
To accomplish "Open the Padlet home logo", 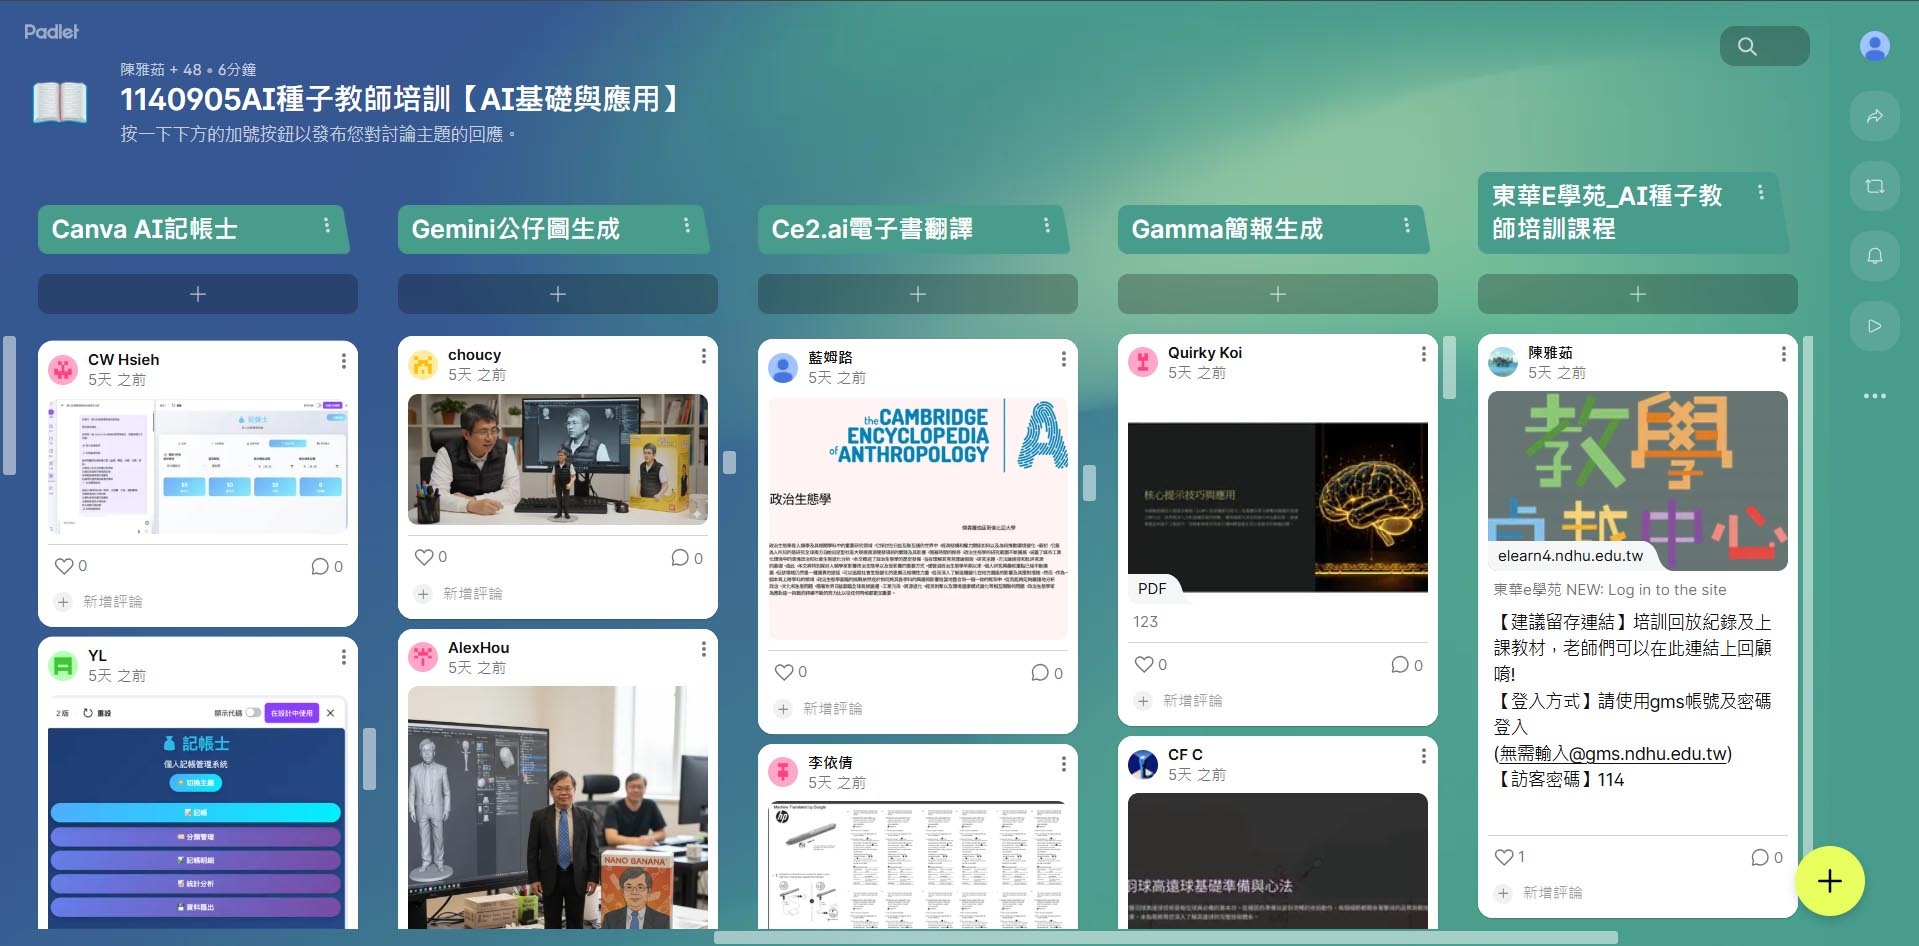I will tap(51, 32).
